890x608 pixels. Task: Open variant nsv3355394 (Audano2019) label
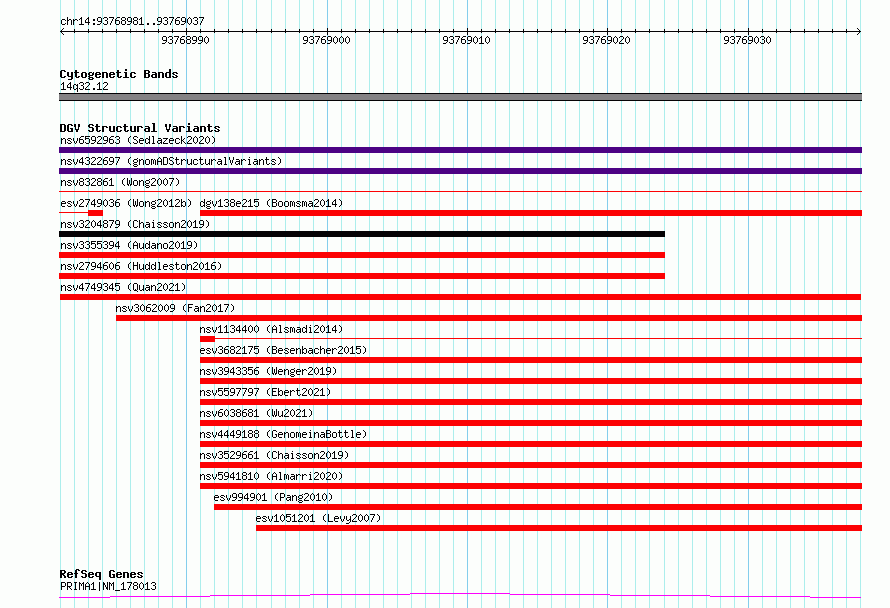point(129,245)
